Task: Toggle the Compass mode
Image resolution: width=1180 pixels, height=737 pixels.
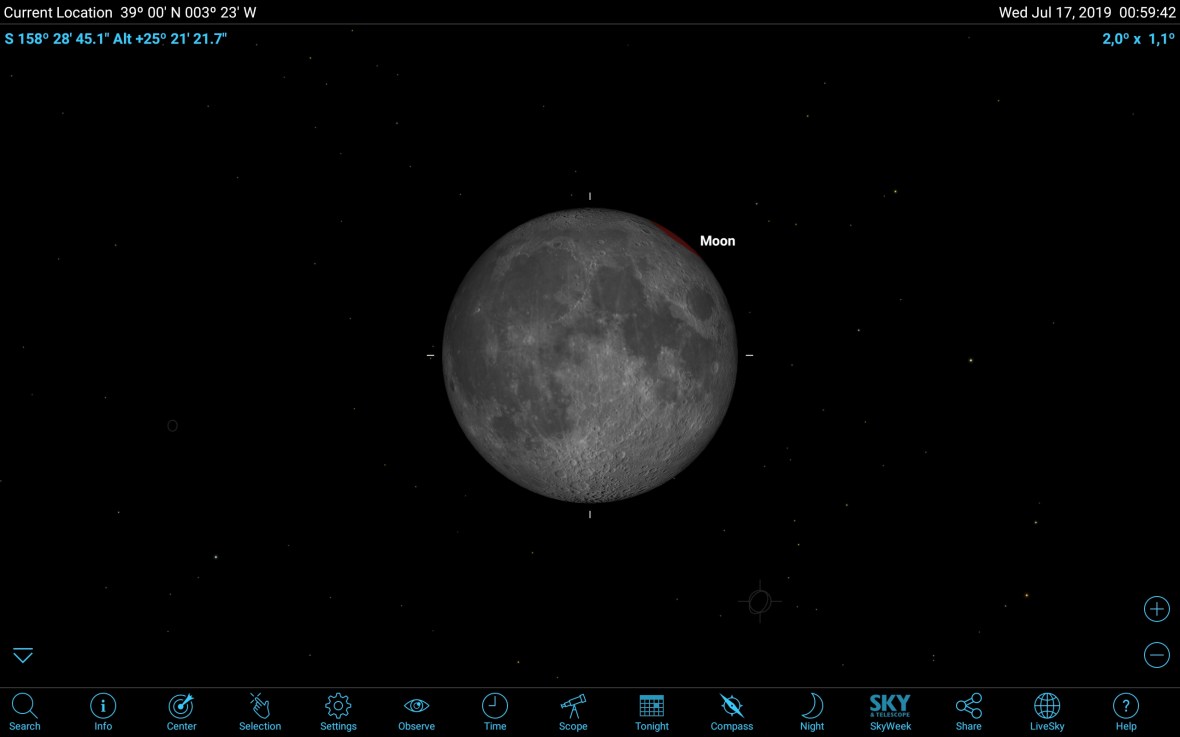Action: point(731,711)
